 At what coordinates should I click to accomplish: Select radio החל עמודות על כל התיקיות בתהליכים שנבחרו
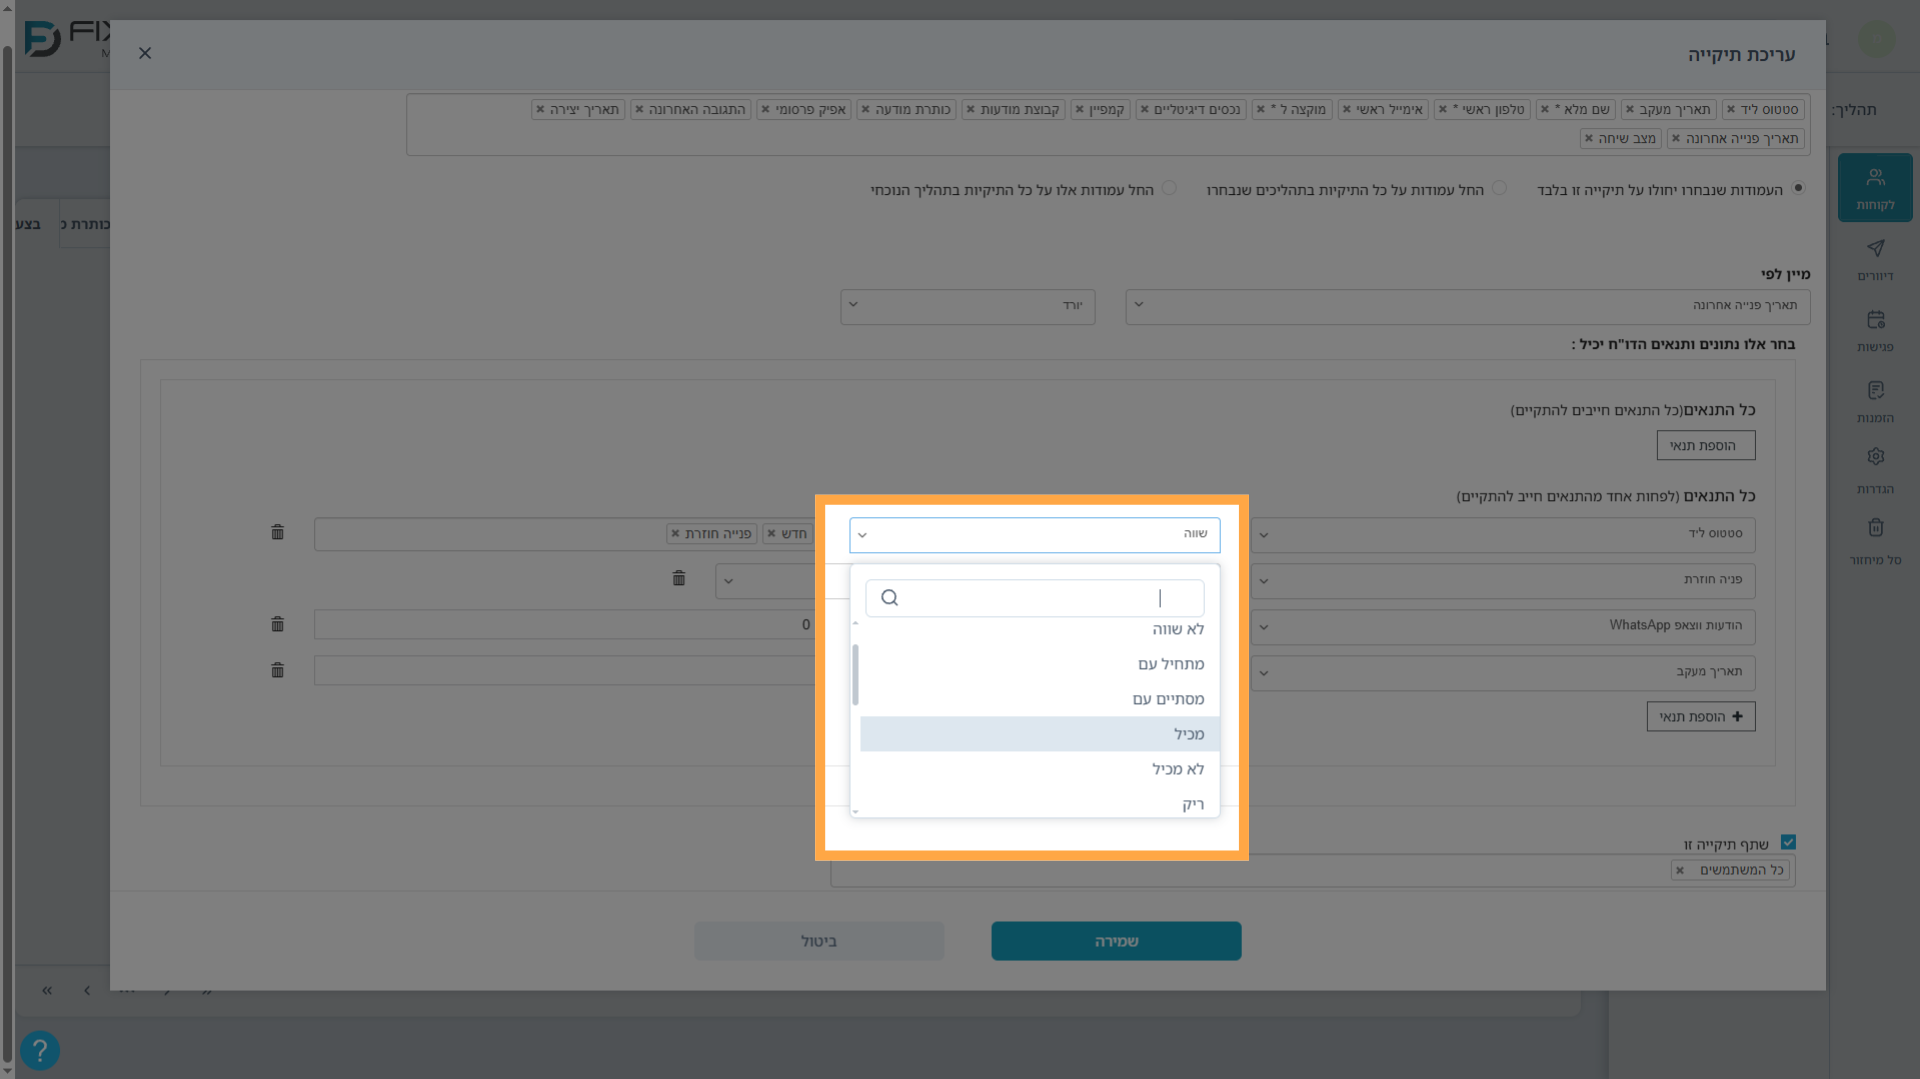(1499, 188)
